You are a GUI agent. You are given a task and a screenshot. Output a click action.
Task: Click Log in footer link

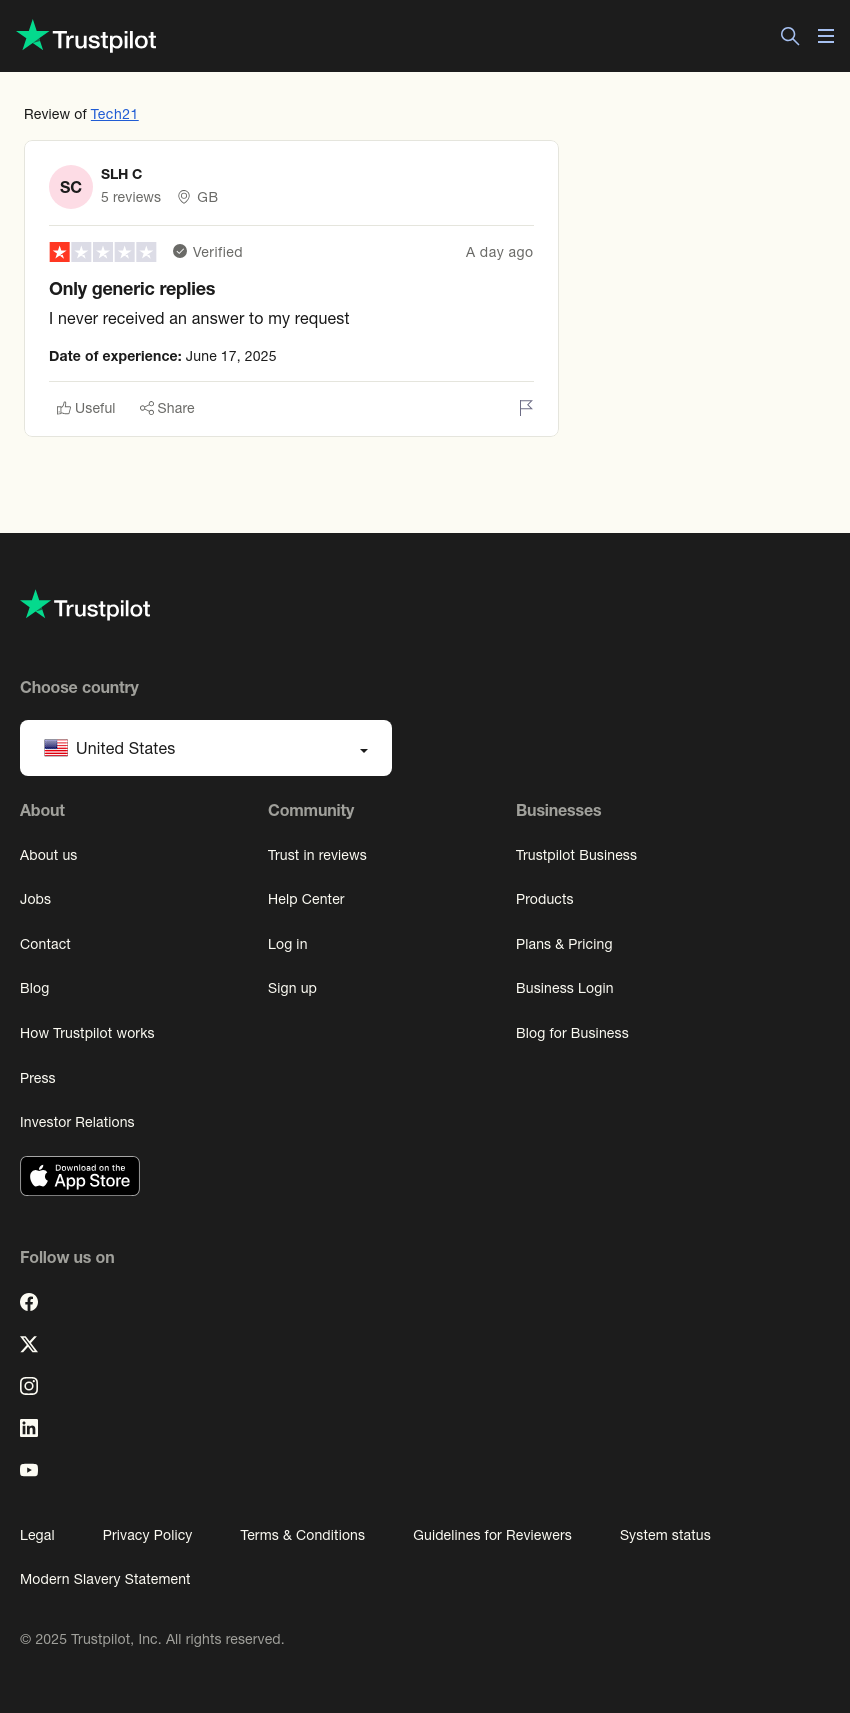coord(287,944)
